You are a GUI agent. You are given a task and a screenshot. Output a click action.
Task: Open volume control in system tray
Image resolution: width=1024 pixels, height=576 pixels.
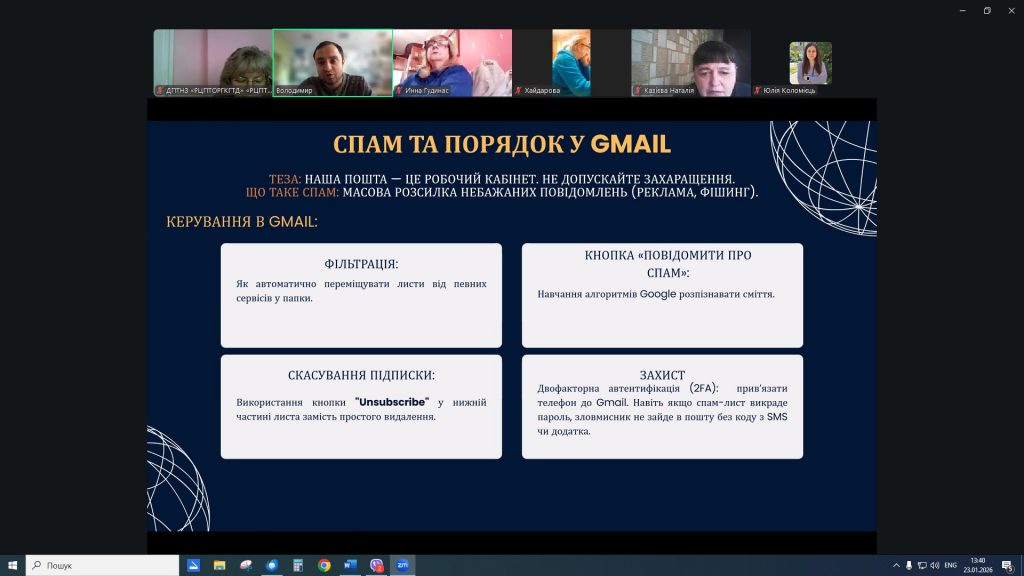point(935,565)
